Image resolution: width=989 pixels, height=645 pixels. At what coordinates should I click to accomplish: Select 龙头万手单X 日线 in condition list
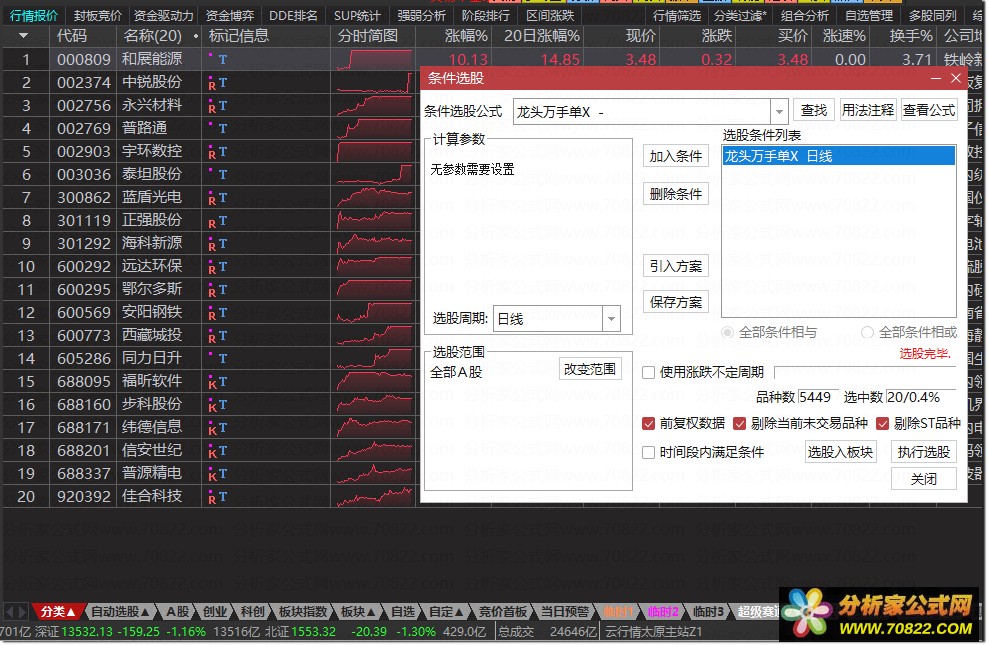coord(838,156)
